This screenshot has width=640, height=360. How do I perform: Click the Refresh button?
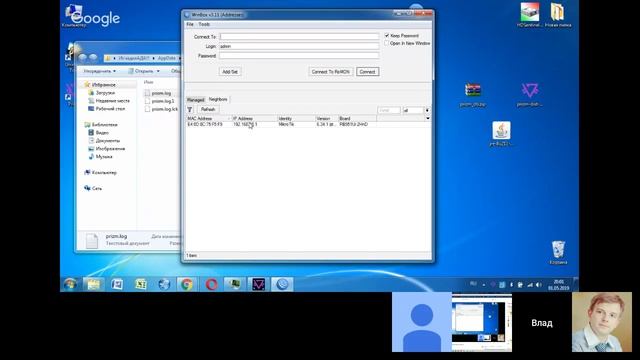(x=208, y=109)
